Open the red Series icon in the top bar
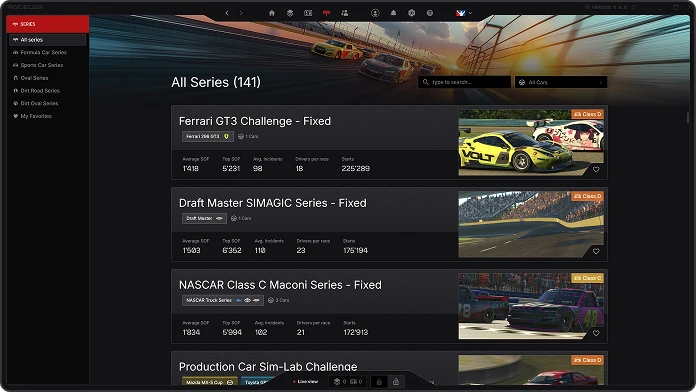This screenshot has width=696, height=392. [x=326, y=13]
